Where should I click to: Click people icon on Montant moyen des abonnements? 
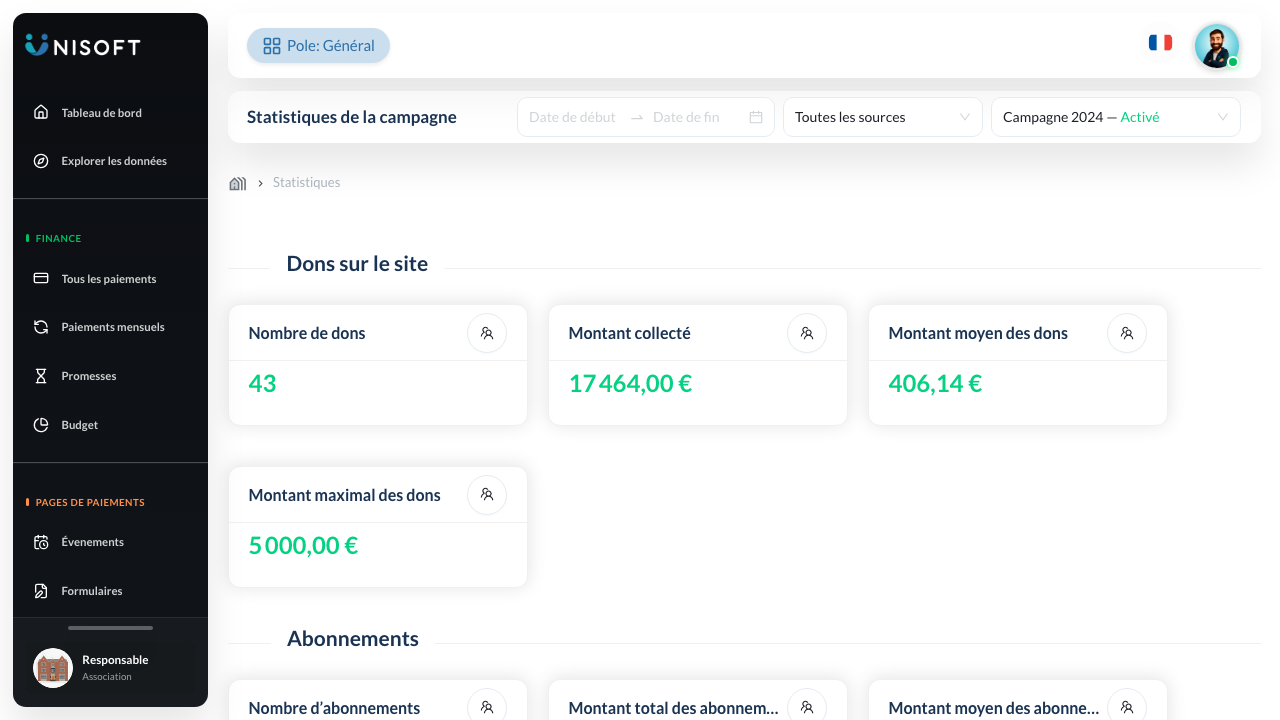(x=1127, y=707)
